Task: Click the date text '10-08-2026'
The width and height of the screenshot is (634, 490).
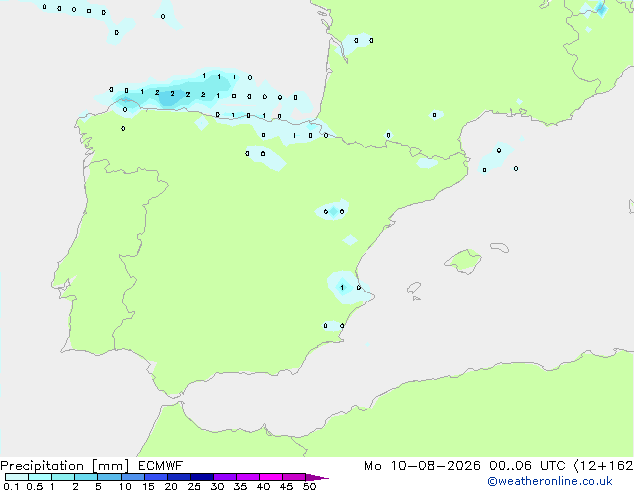Action: point(435,466)
